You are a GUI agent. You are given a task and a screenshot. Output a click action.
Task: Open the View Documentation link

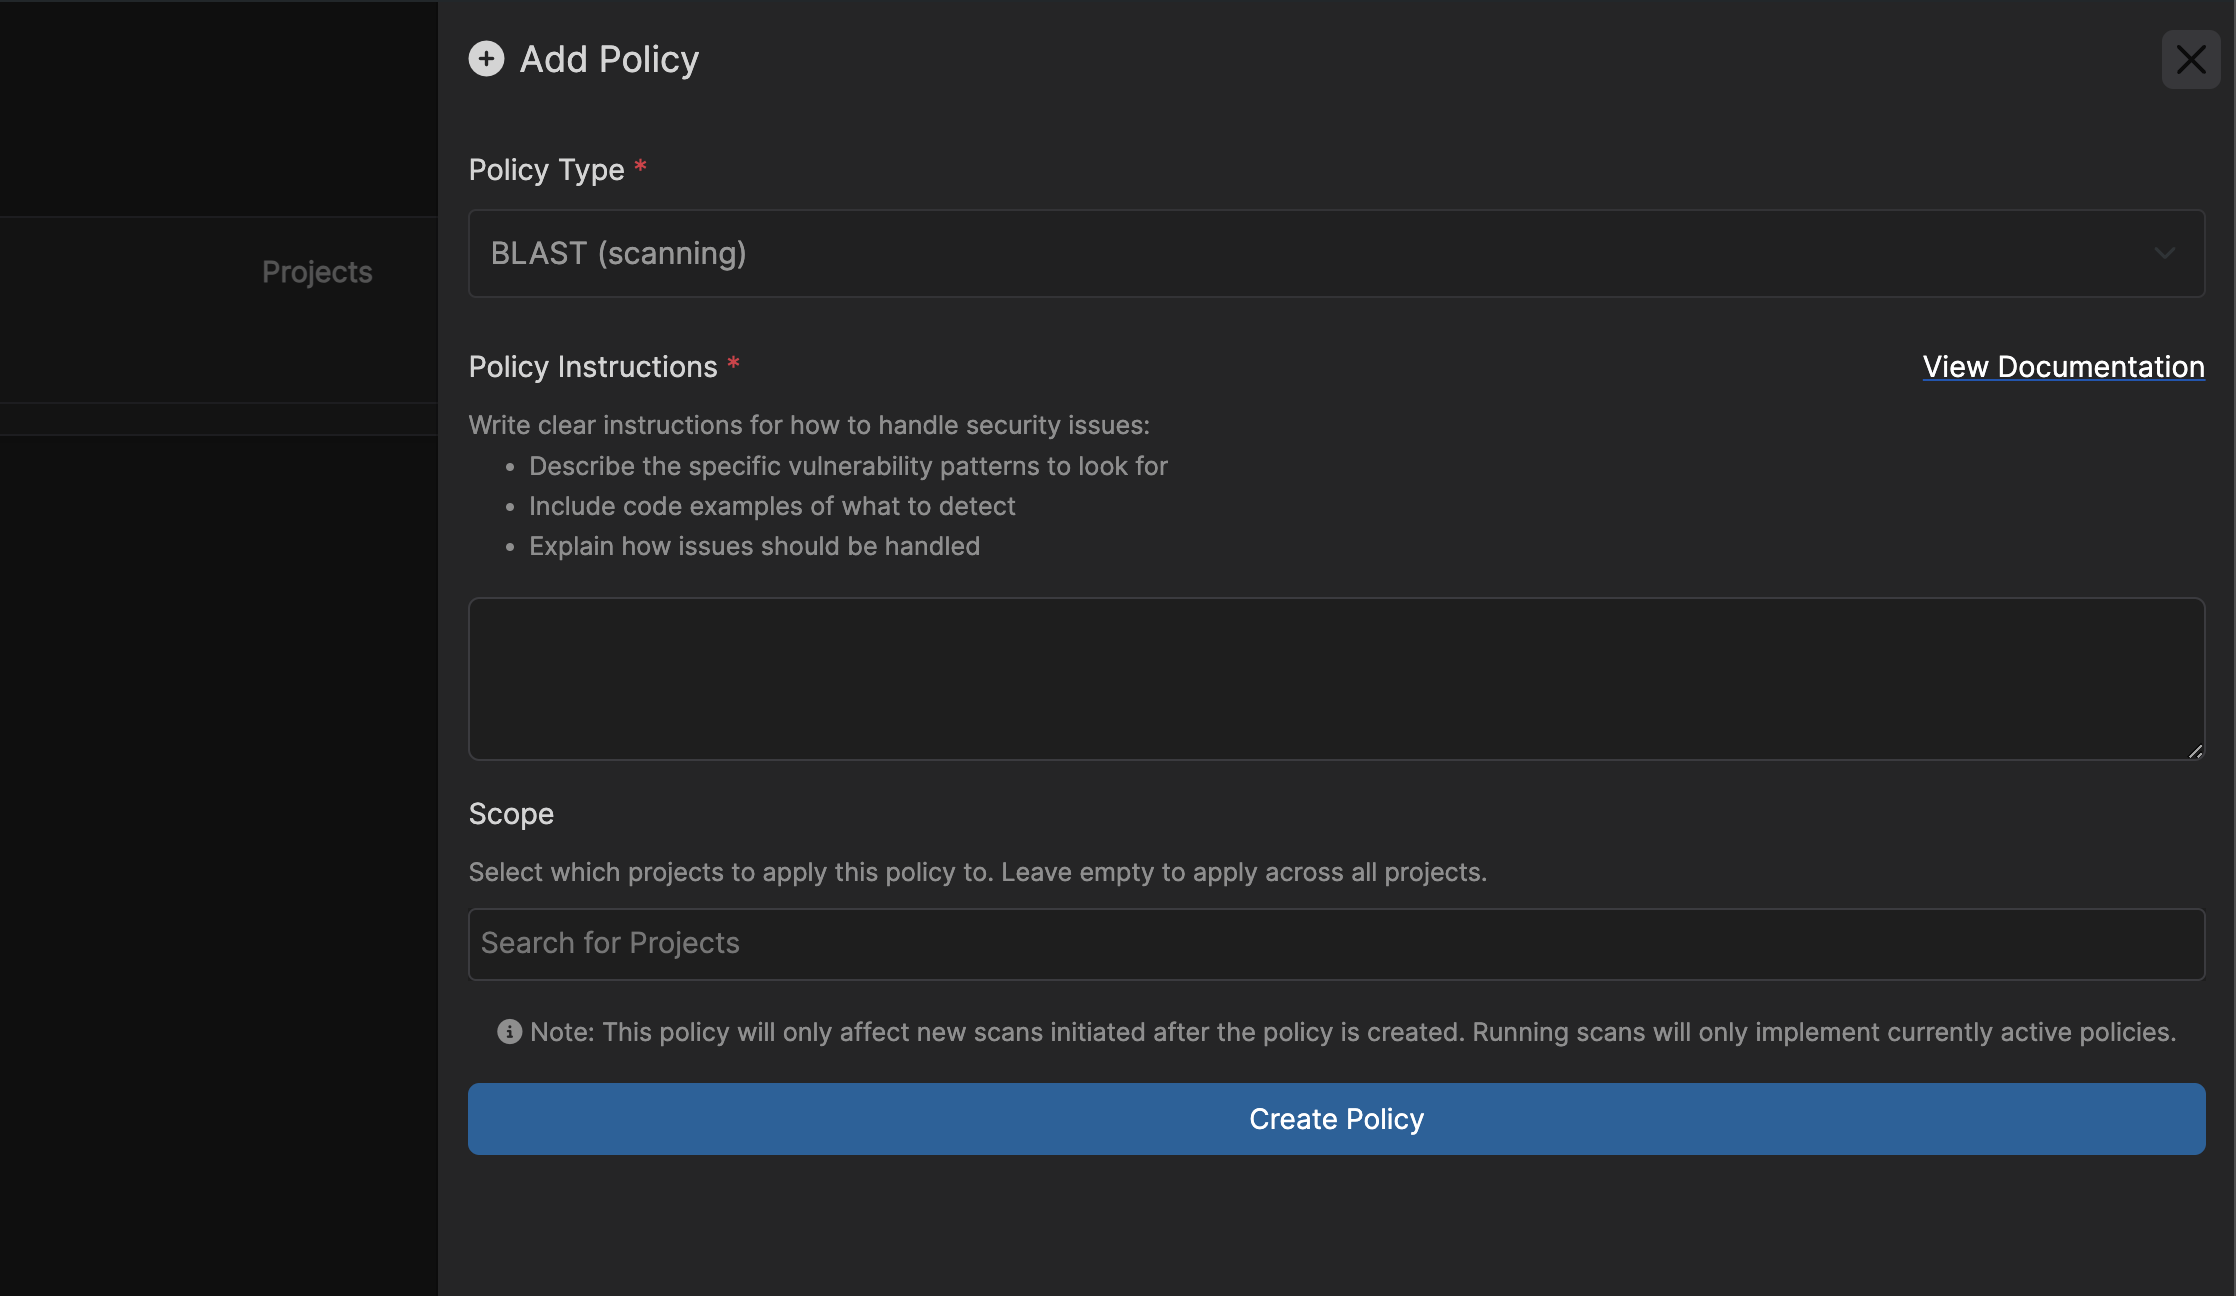pos(2063,367)
